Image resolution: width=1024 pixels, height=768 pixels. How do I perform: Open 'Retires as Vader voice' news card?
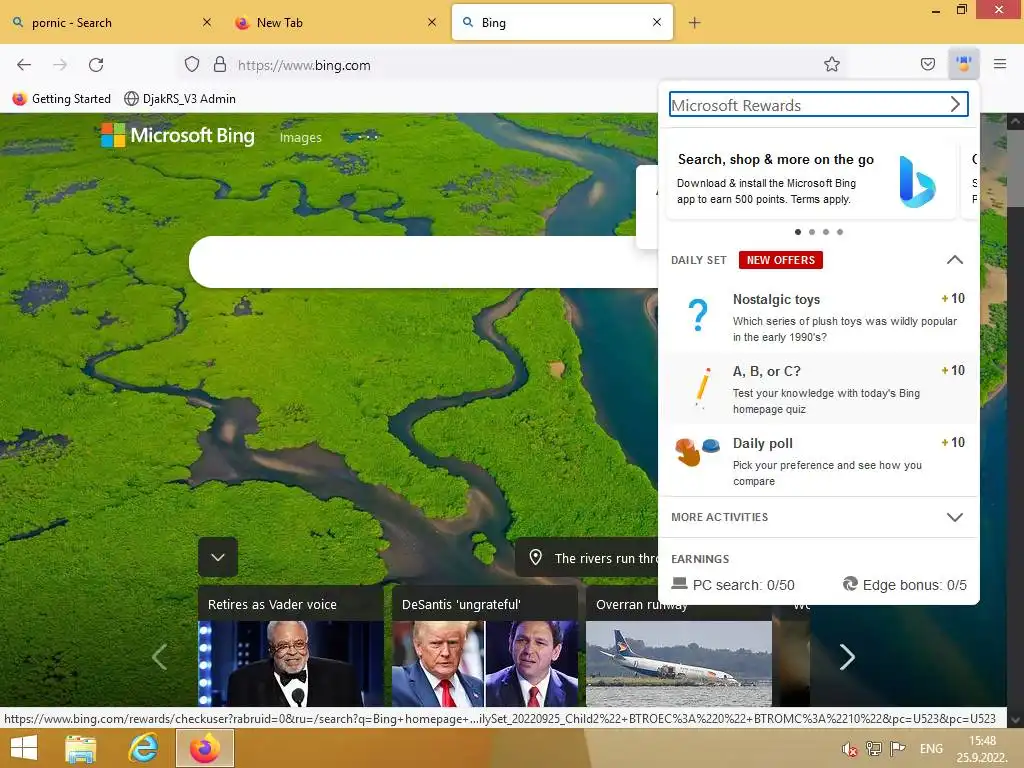pyautogui.click(x=291, y=647)
